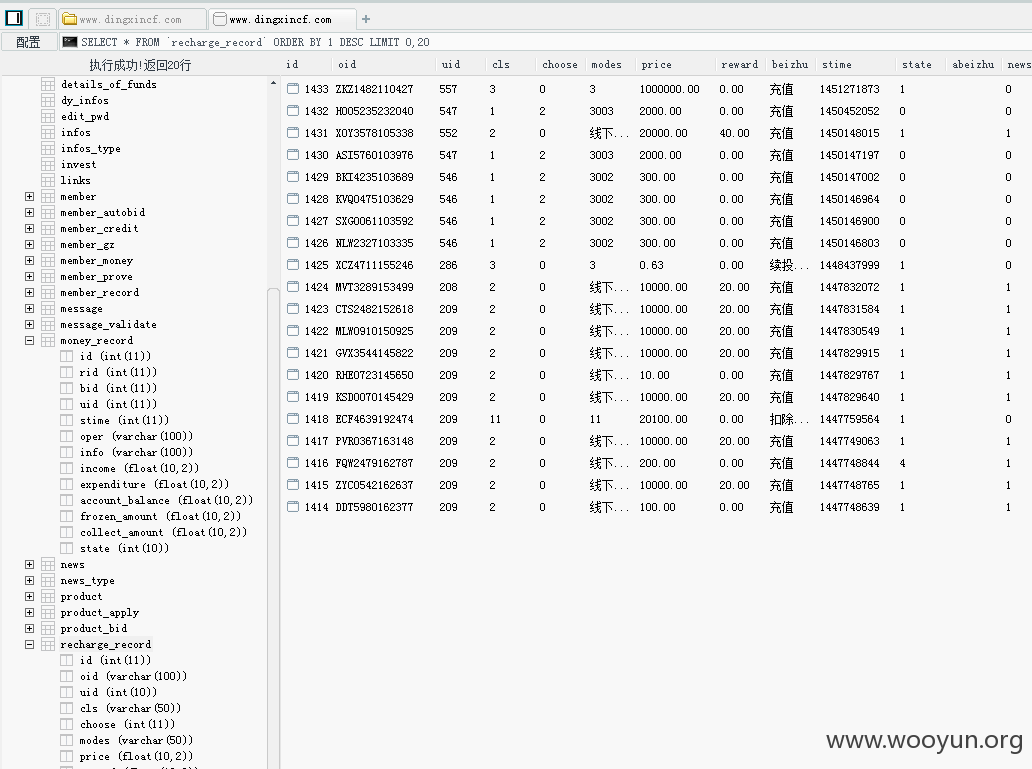Viewport: 1032px width, 769px height.
Task: Click table icon for infos_type
Action: pyautogui.click(x=48, y=148)
